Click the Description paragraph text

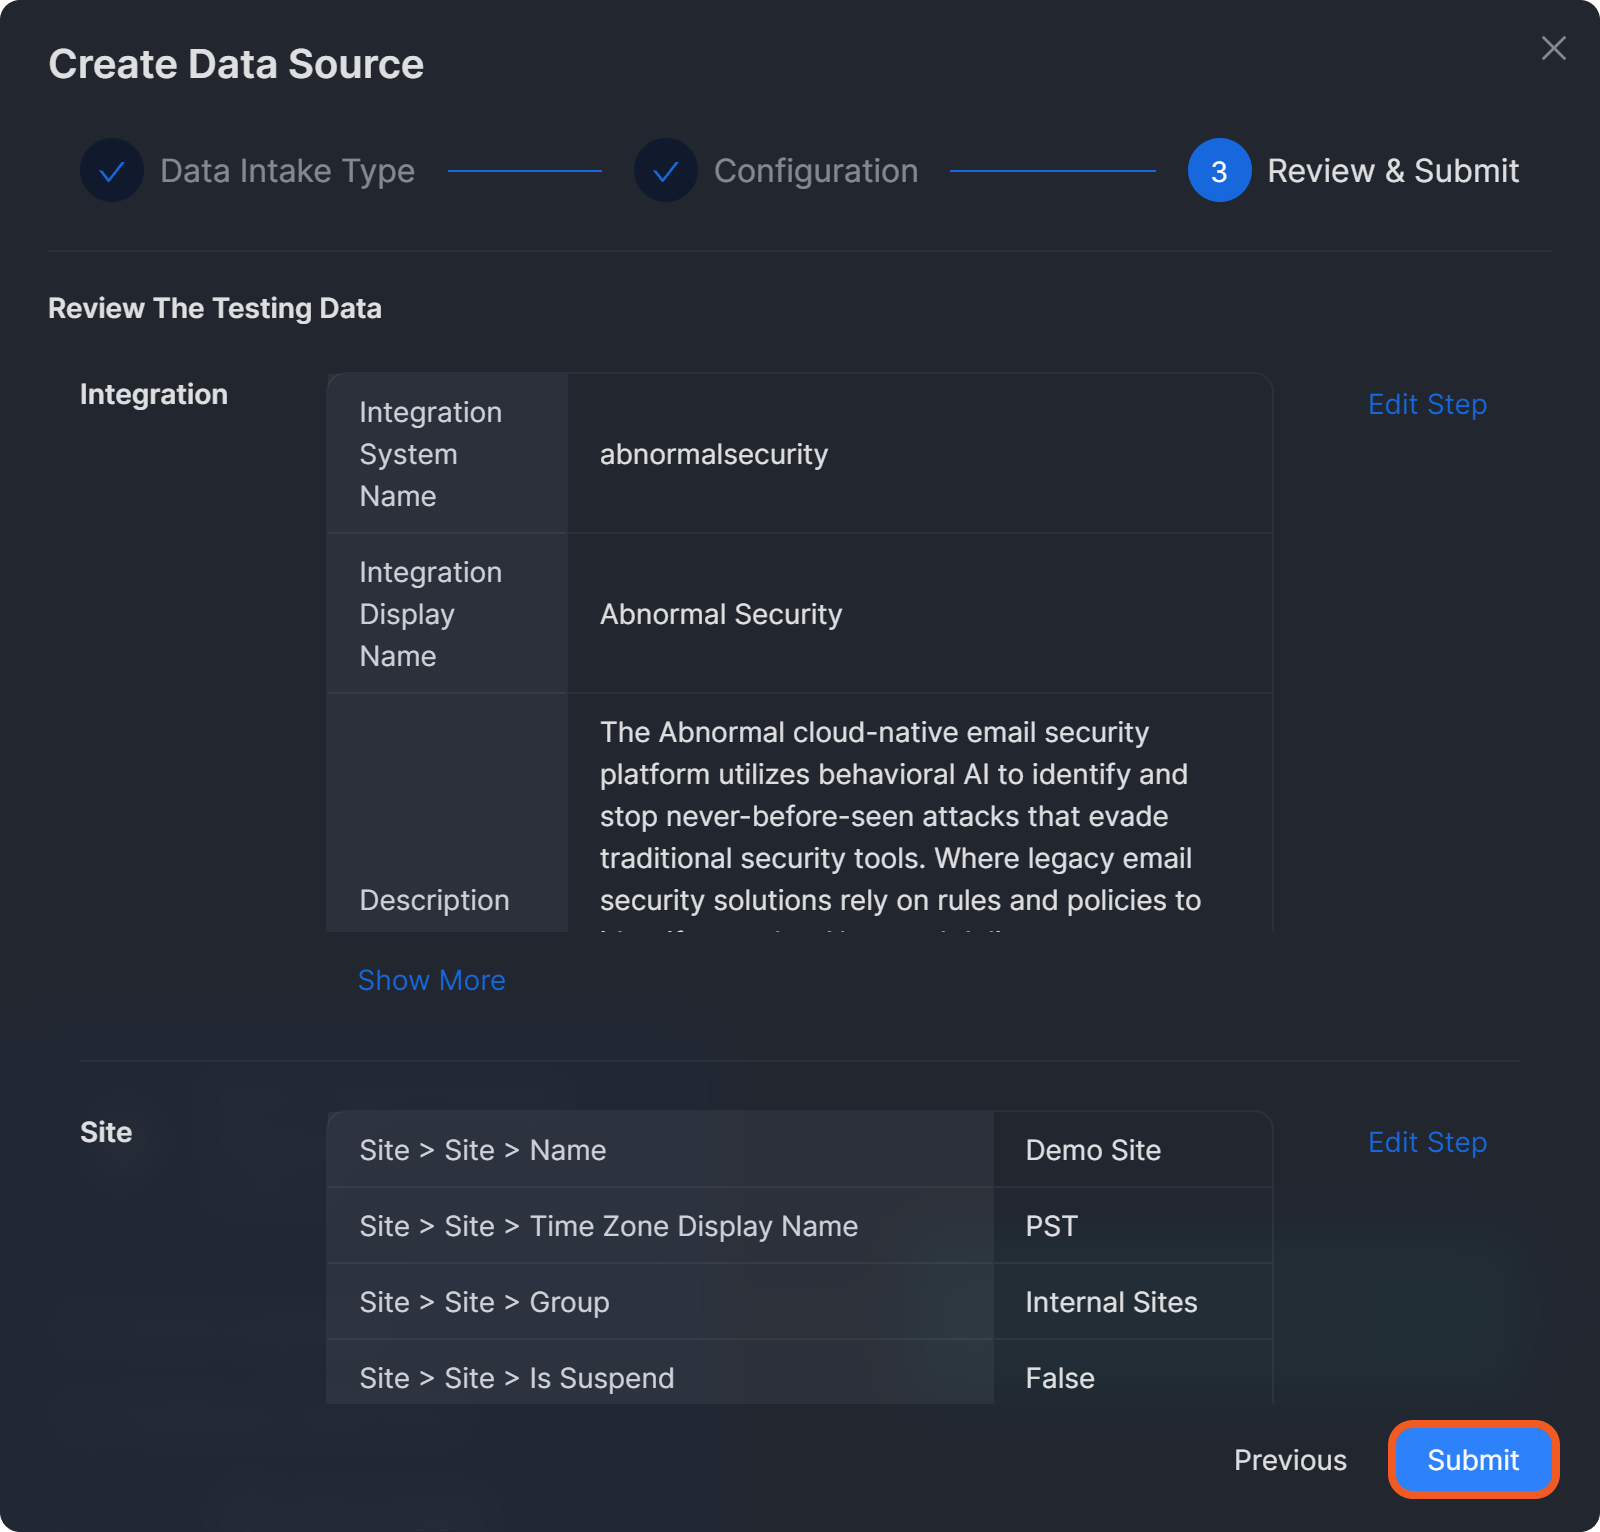pos(899,816)
